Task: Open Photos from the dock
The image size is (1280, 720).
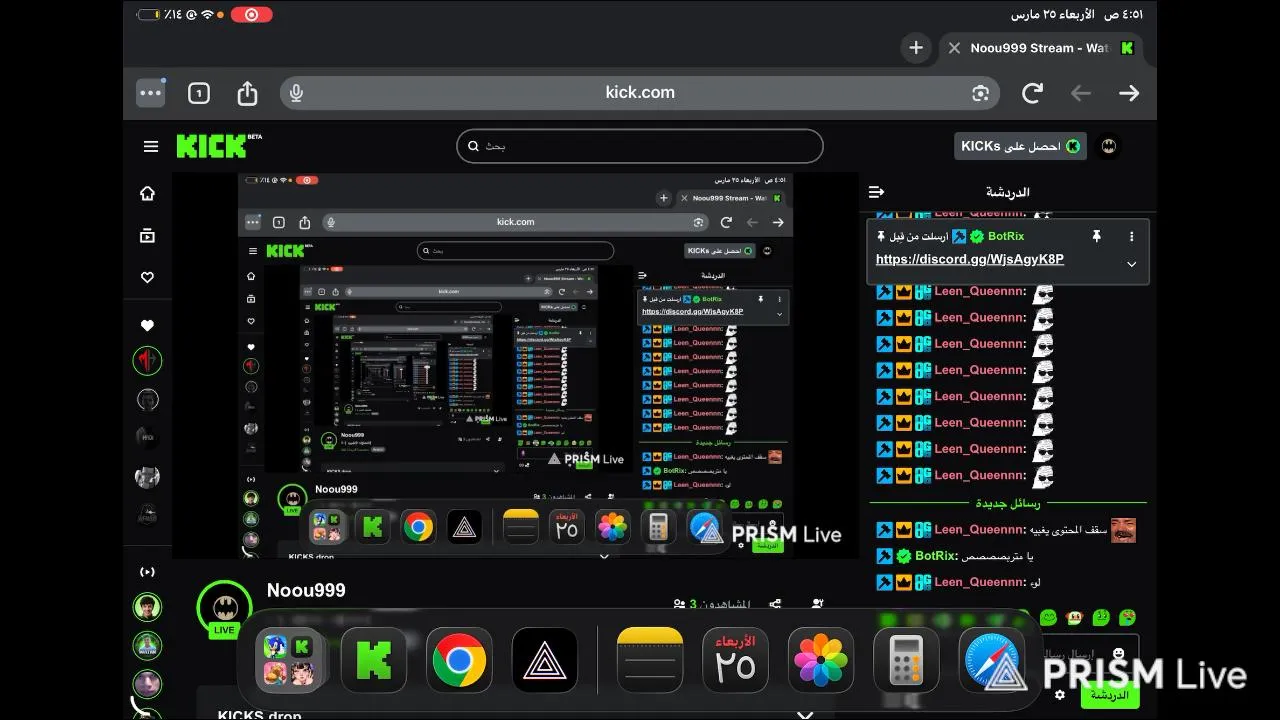Action: 821,661
